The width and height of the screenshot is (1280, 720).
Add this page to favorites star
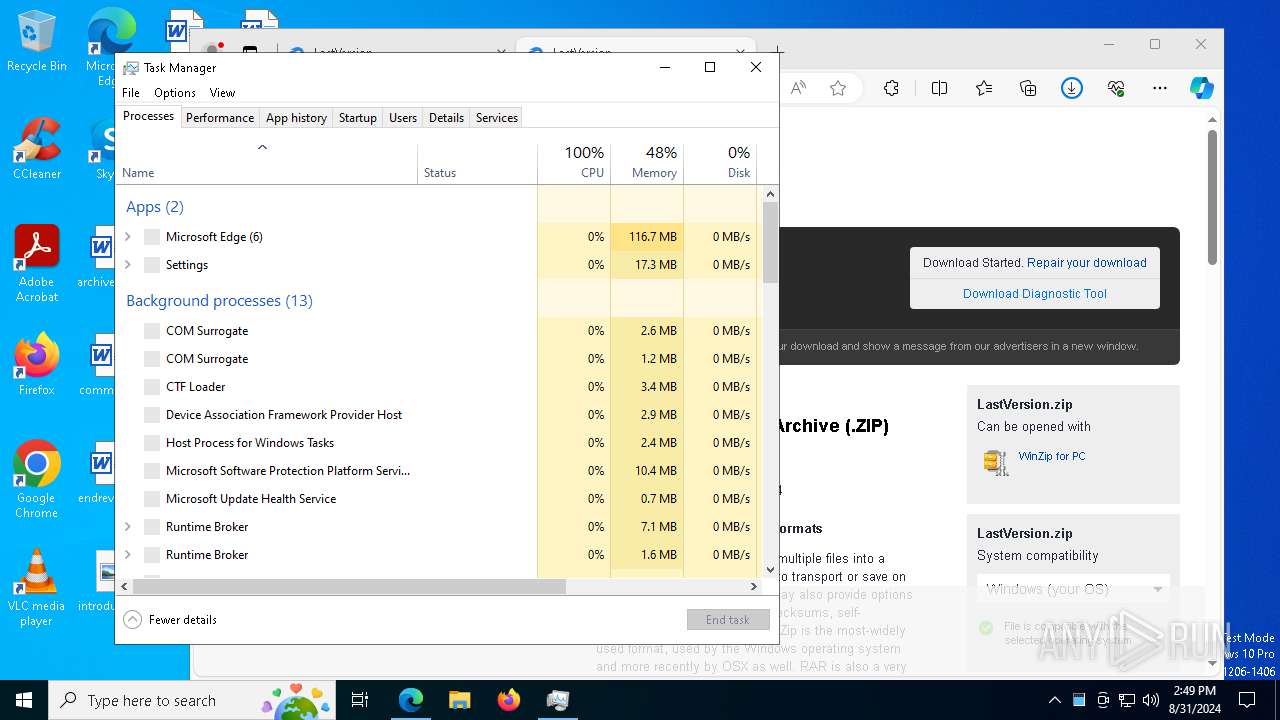pyautogui.click(x=838, y=88)
